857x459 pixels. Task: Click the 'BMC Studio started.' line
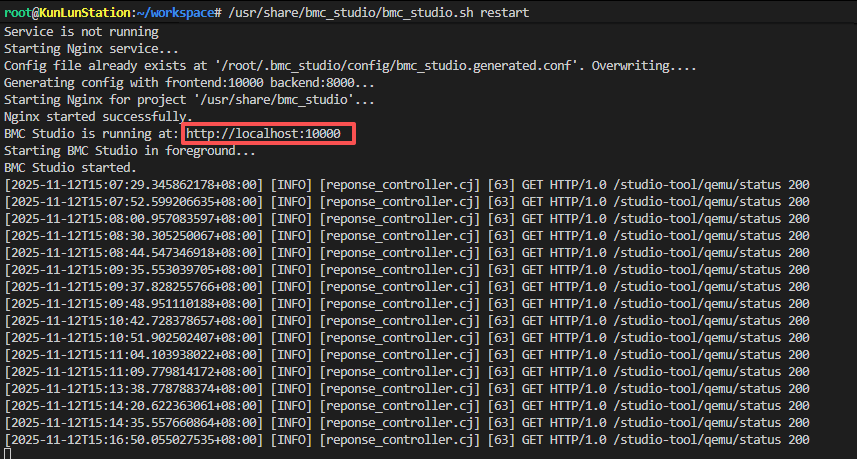[x=71, y=167]
